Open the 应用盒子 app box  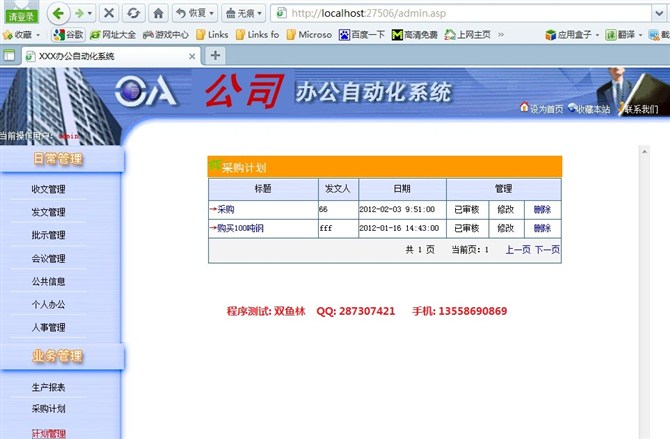569,35
